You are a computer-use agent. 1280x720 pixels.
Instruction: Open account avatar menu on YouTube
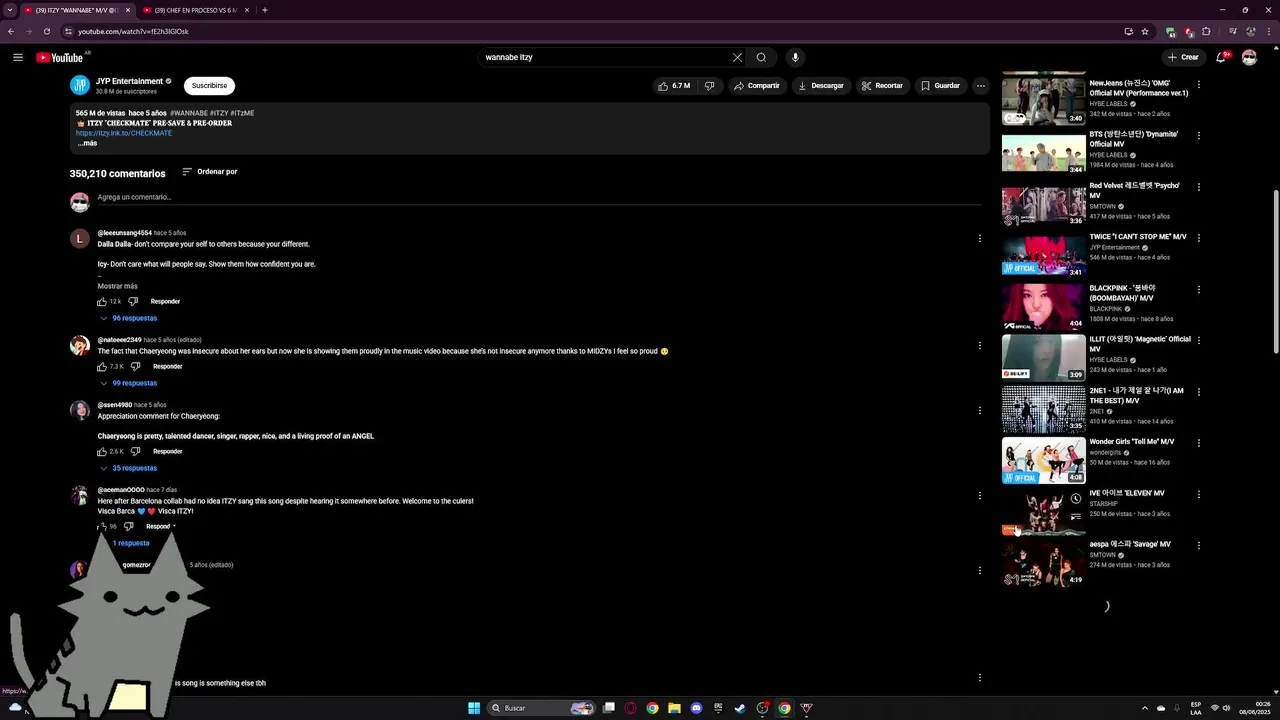point(1249,57)
